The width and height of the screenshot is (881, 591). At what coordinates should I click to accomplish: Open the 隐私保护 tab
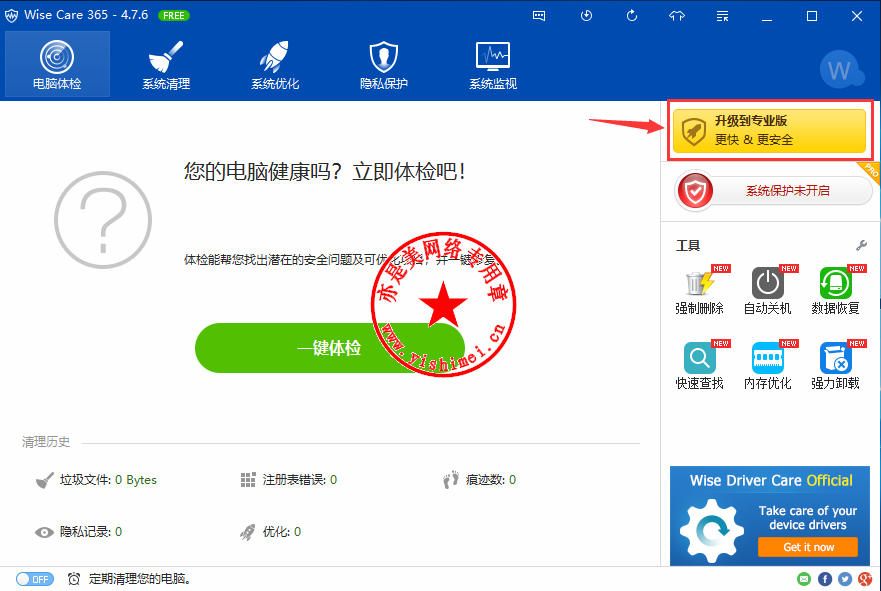pos(384,64)
